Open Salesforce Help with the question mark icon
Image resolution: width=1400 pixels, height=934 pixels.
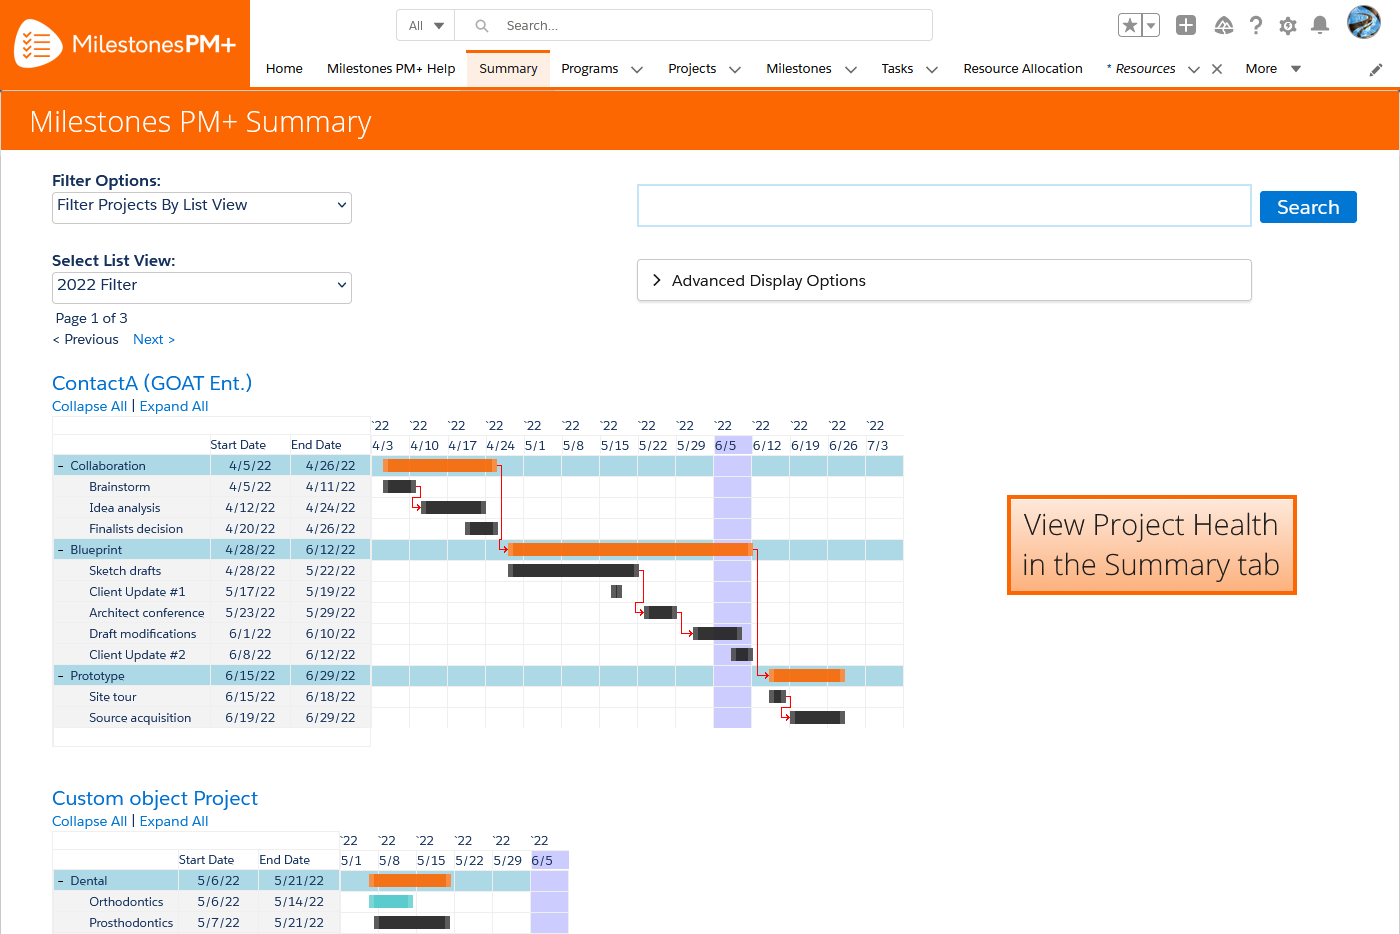pos(1256,25)
